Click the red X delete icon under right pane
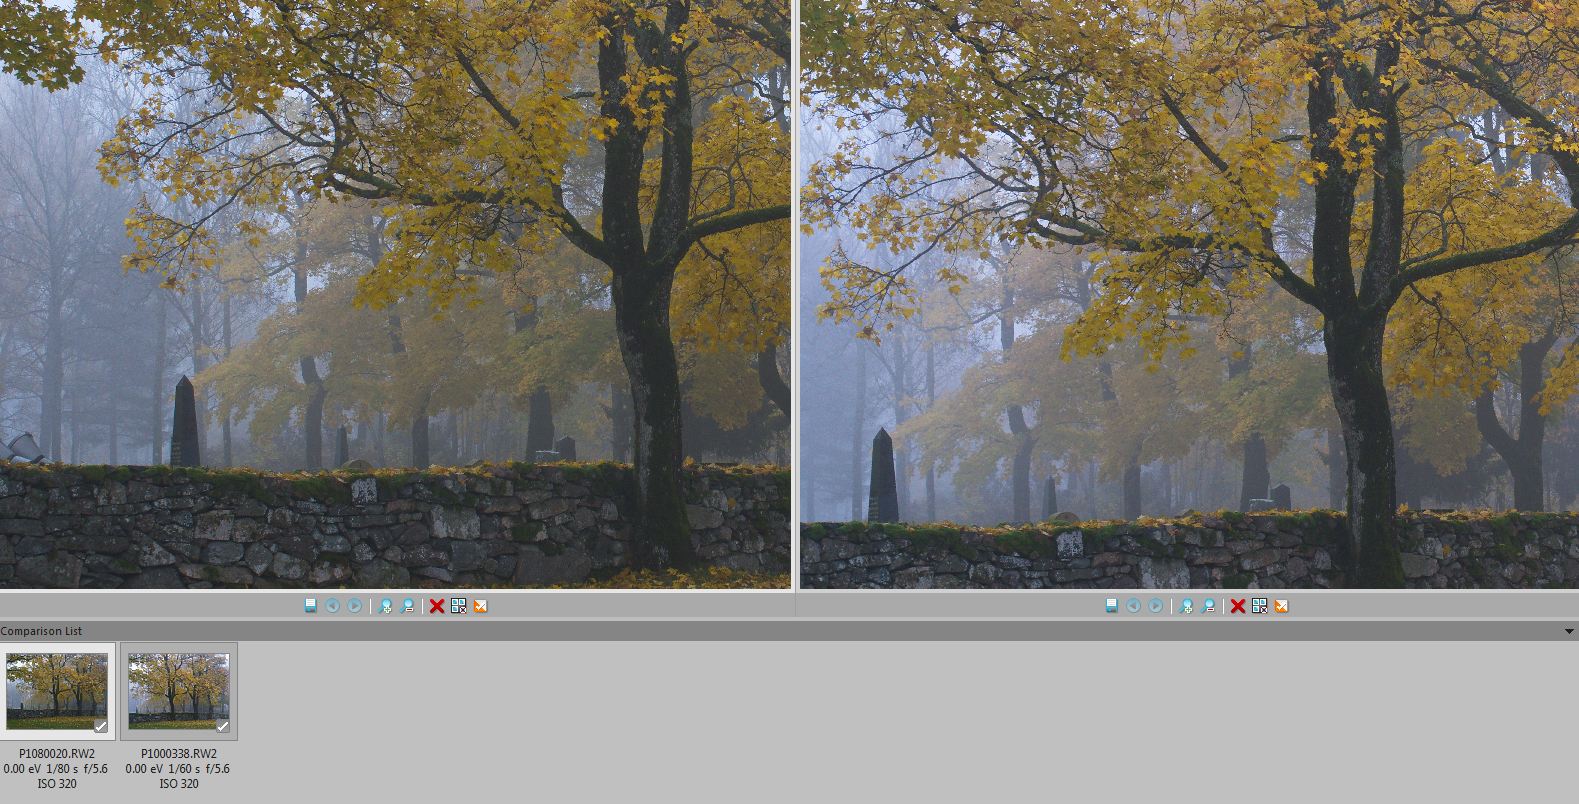The width and height of the screenshot is (1579, 804). coord(1238,606)
